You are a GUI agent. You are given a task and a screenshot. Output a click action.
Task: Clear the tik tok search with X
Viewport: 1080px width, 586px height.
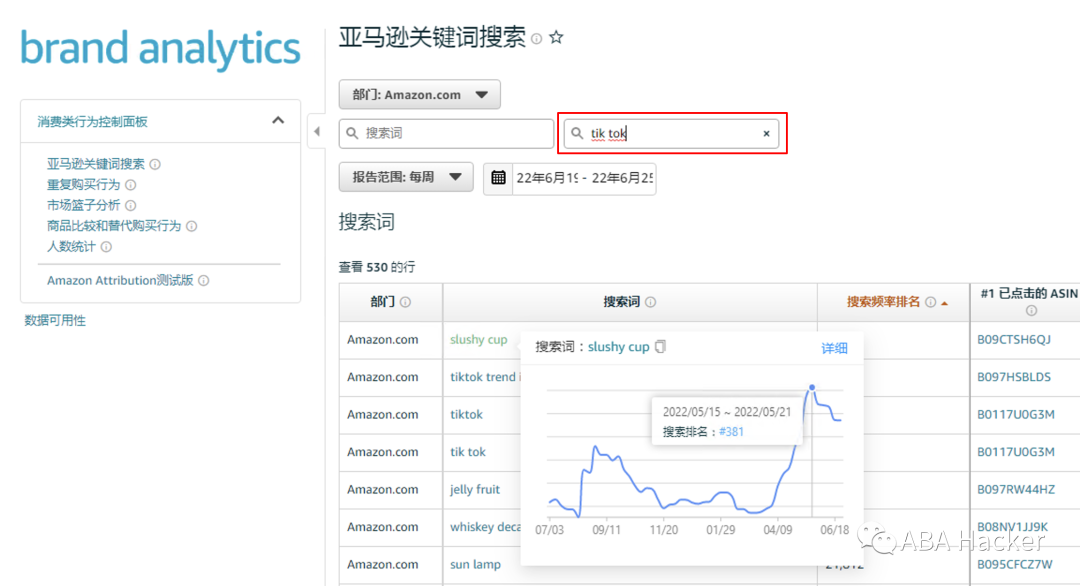tap(766, 134)
